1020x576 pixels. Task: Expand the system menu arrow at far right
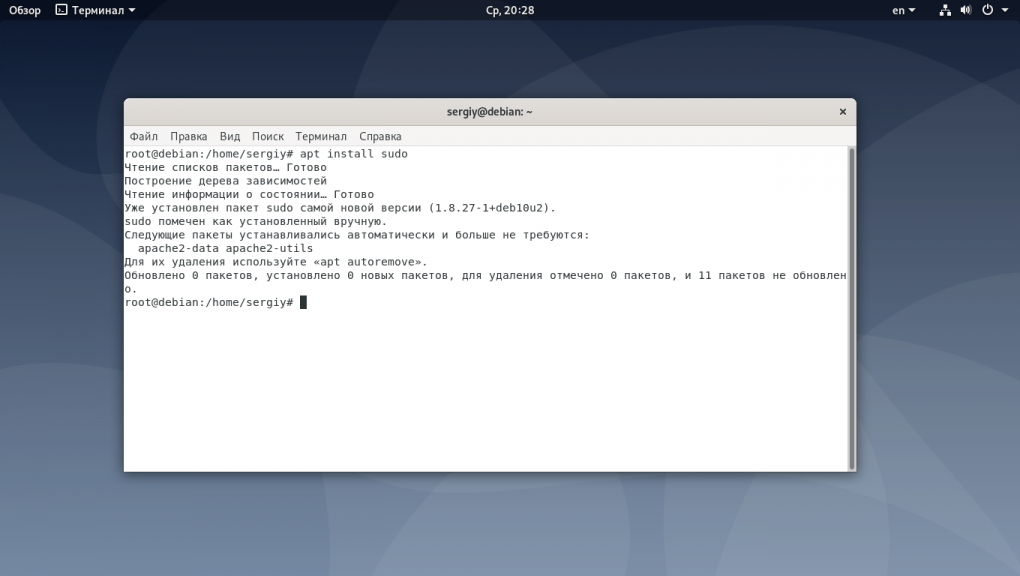pos(1005,10)
